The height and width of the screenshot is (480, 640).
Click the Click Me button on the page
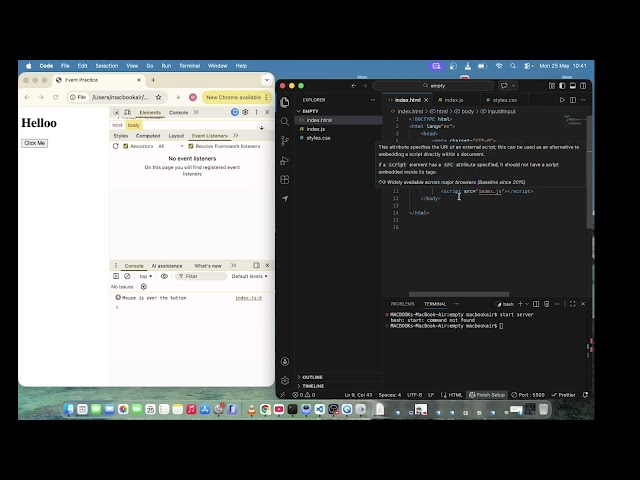pos(35,143)
